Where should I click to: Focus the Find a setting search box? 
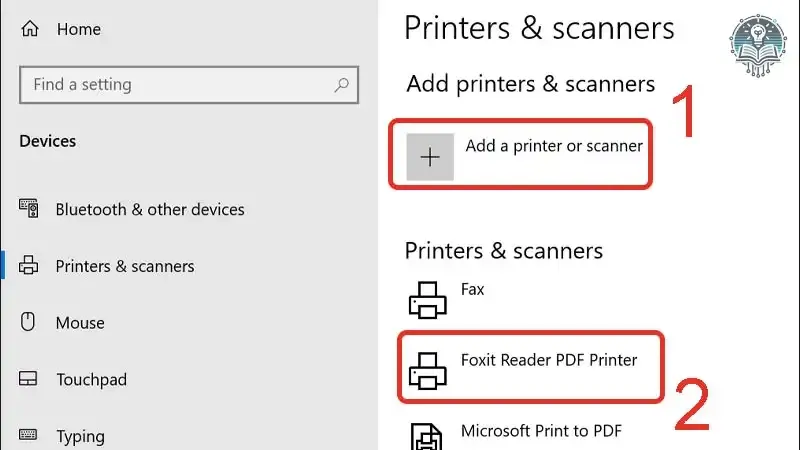189,85
